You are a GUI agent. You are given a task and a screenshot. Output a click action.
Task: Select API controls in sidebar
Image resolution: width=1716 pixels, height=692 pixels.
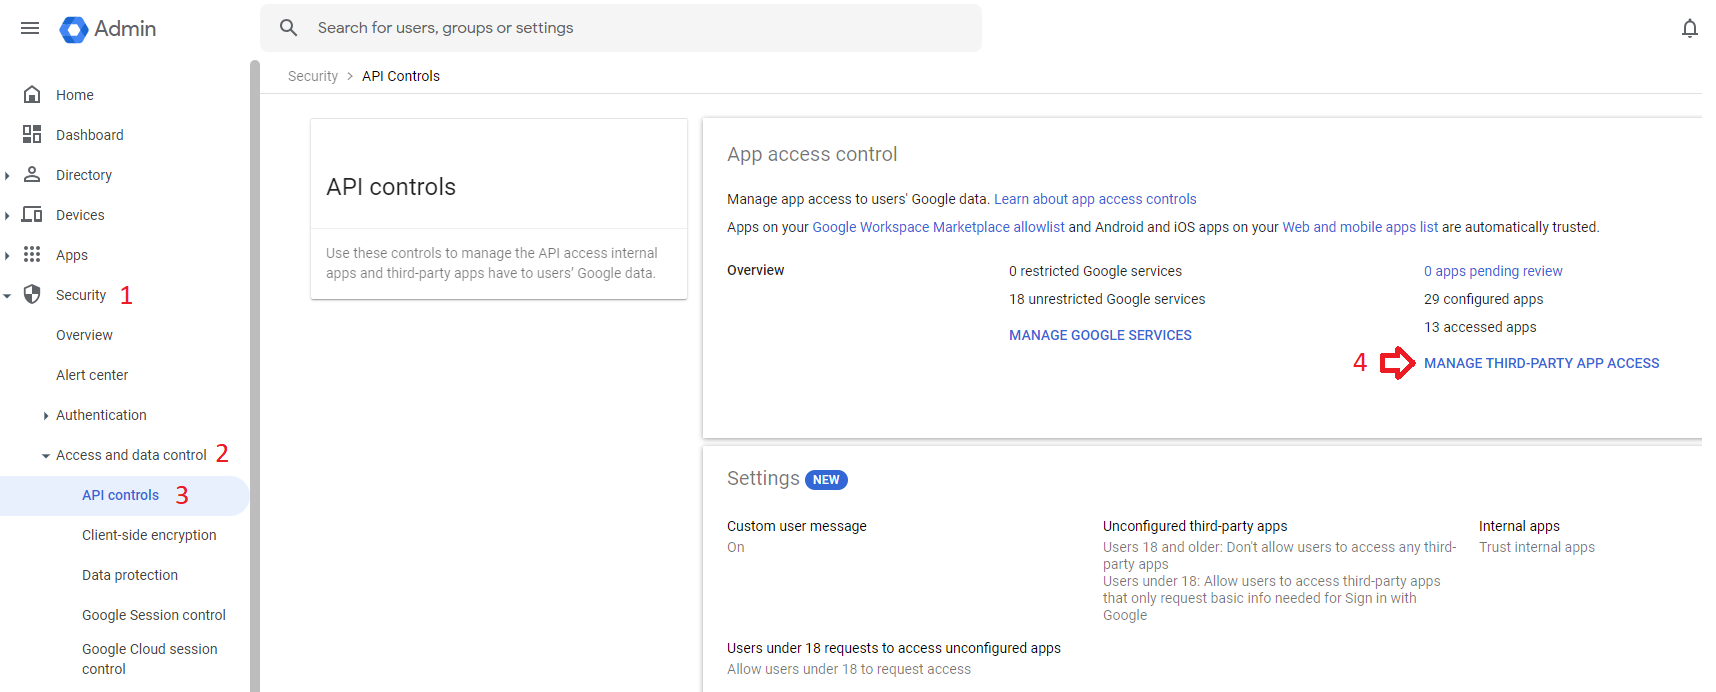click(120, 495)
